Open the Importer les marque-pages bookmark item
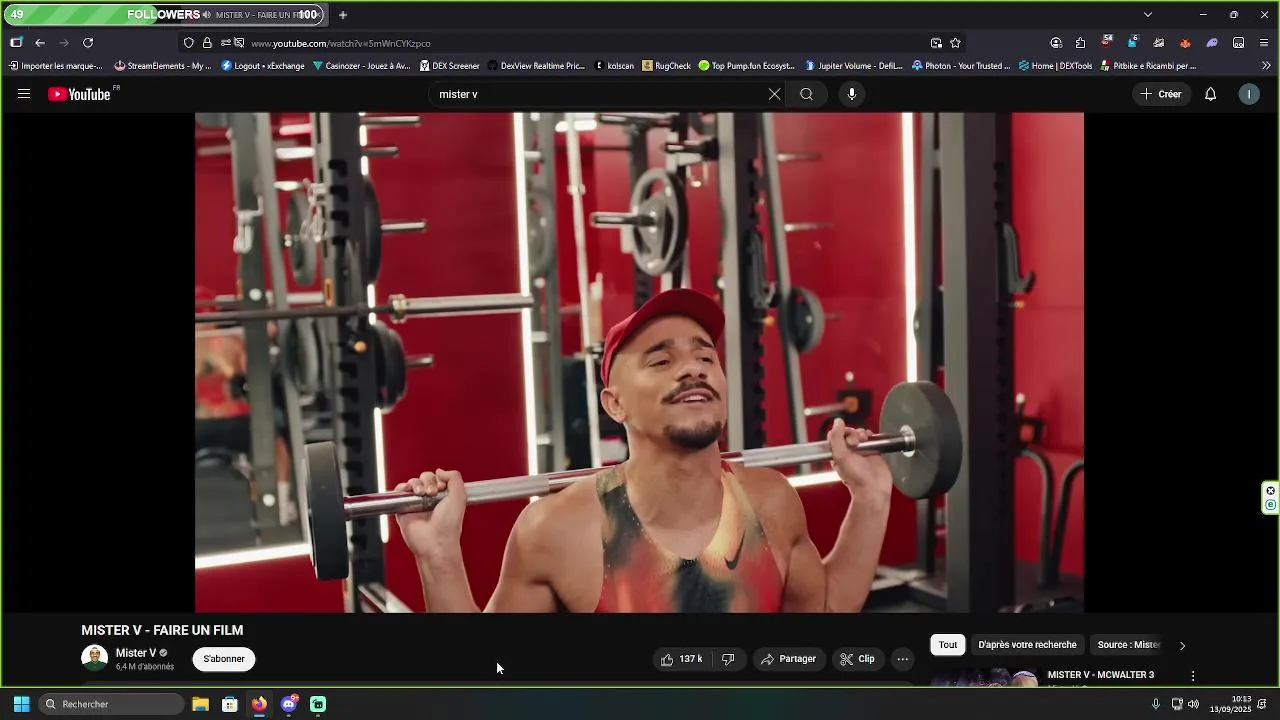Viewport: 1280px width, 720px height. (x=55, y=66)
